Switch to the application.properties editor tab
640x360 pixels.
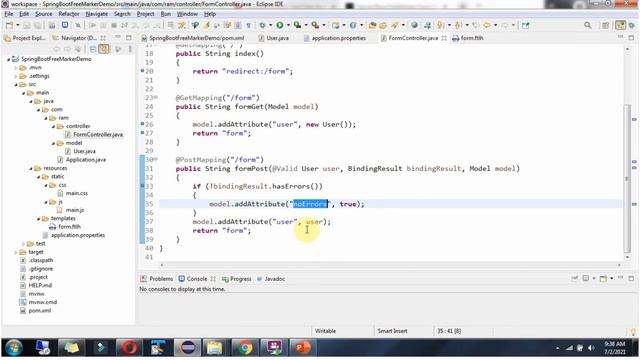tap(335, 38)
